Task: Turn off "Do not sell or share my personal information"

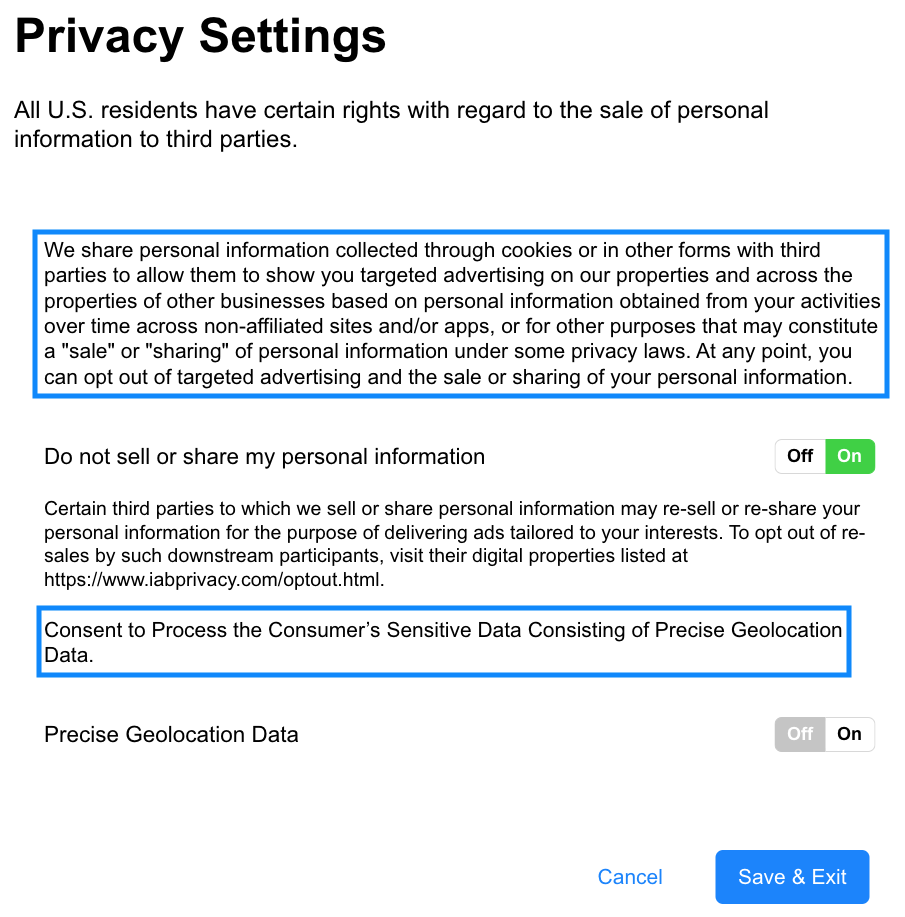Action: [799, 456]
